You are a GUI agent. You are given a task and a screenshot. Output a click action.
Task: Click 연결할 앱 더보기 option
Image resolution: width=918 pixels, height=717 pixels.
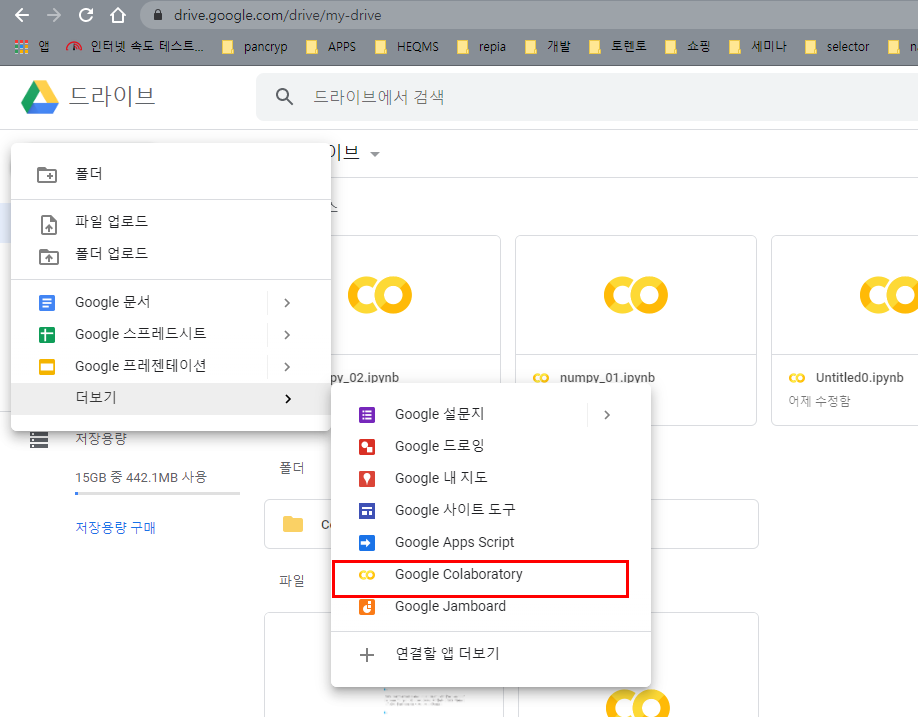click(x=446, y=654)
